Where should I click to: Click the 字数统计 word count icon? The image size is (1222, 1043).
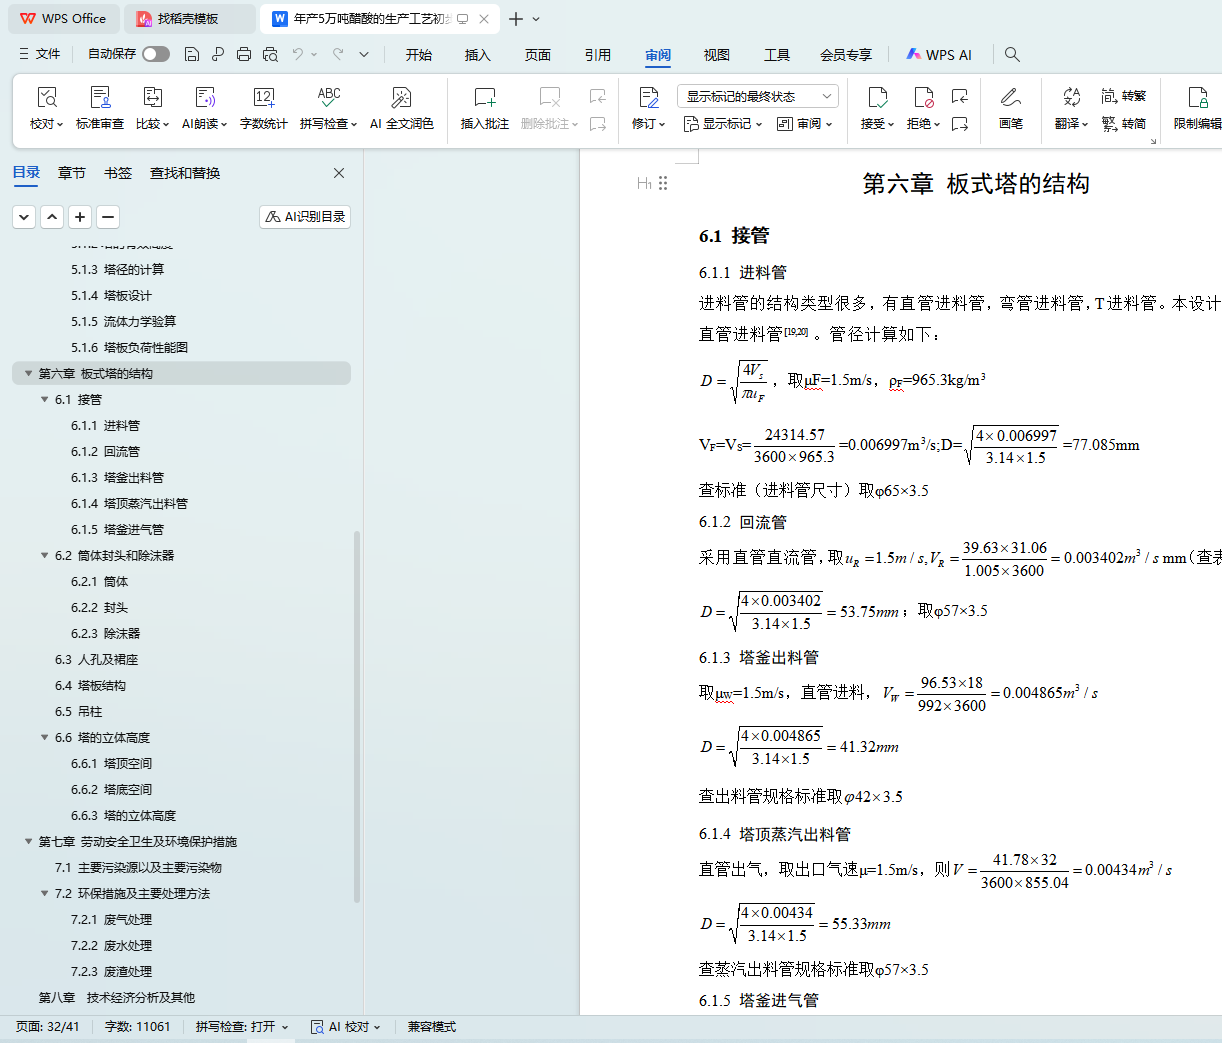tap(263, 98)
